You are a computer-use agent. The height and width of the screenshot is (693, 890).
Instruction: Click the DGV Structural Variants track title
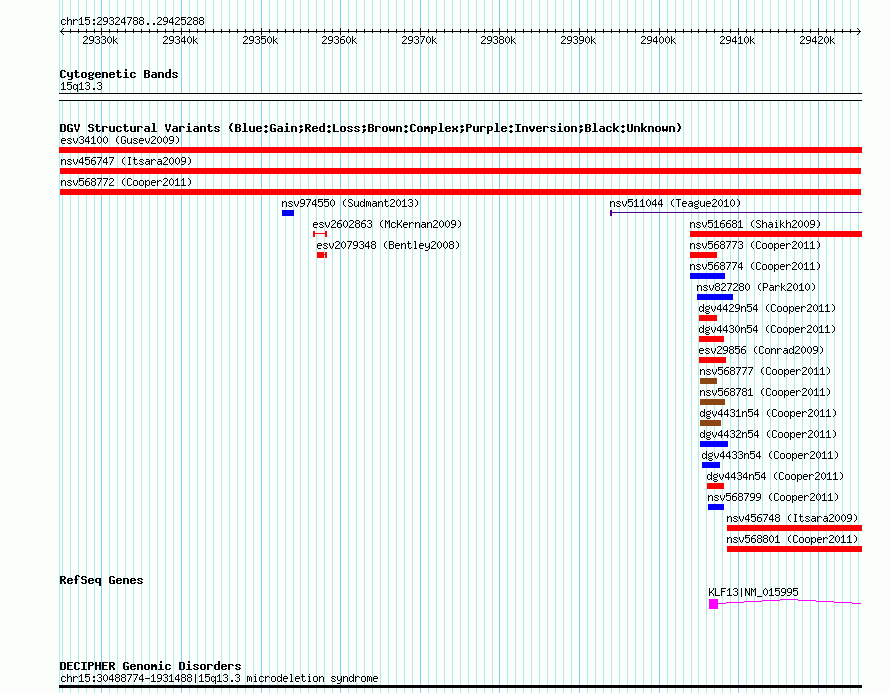coord(371,128)
